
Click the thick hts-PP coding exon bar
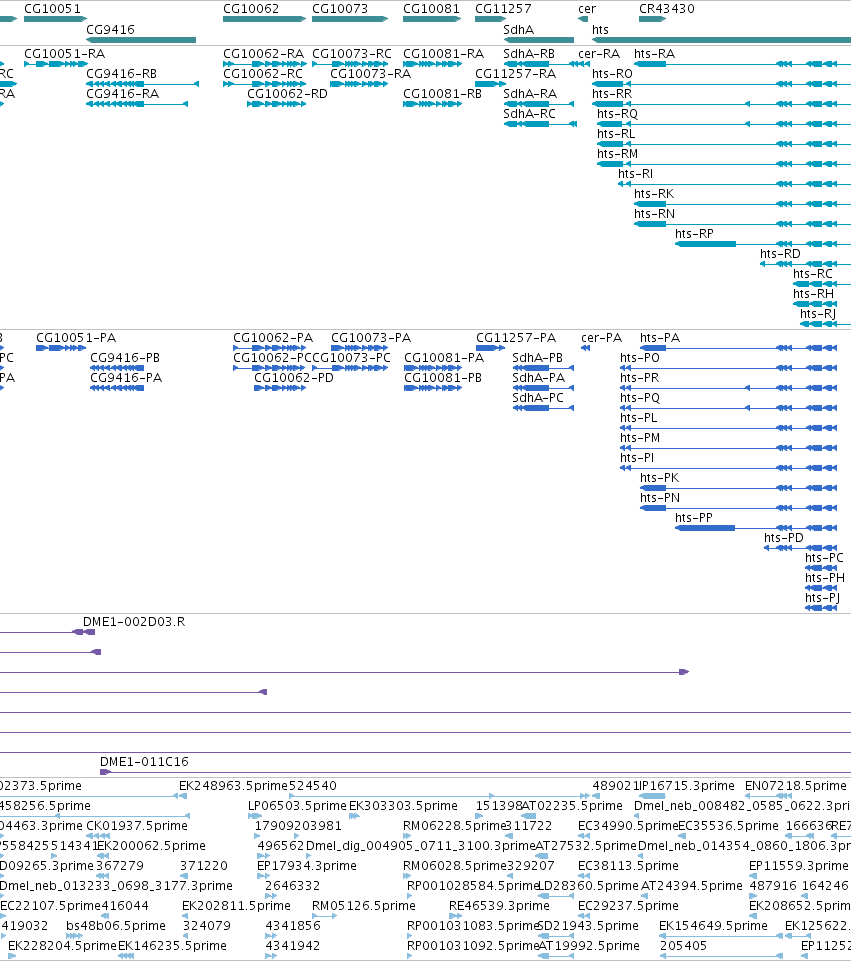(705, 528)
